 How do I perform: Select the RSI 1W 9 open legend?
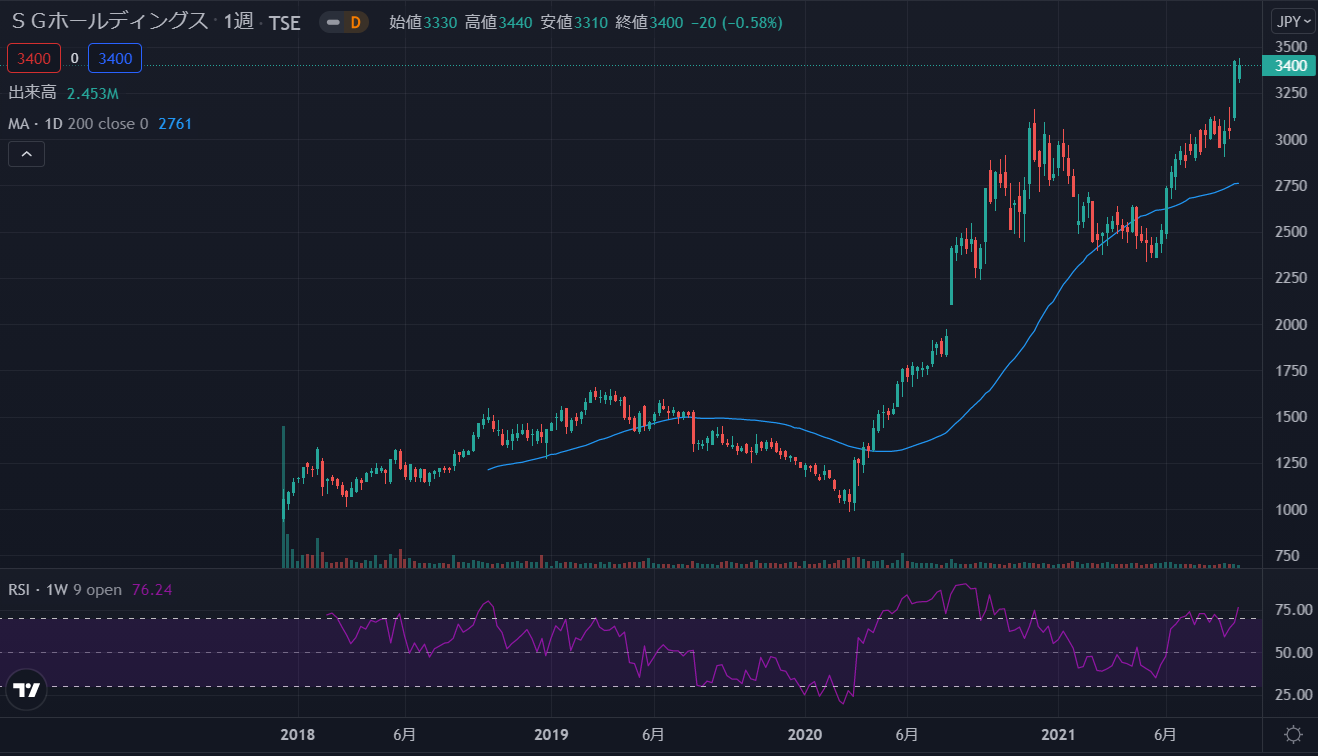65,590
